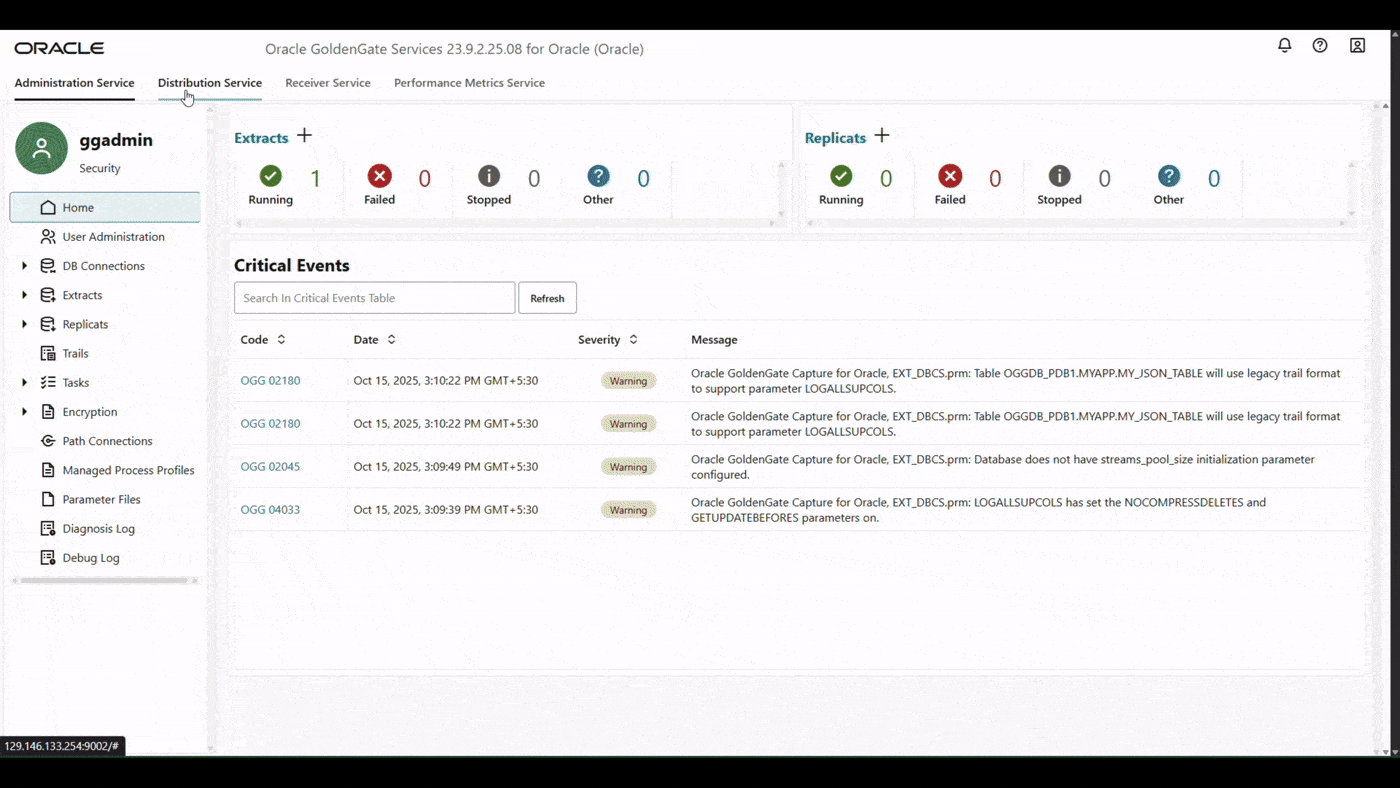1400x788 pixels.
Task: Click the ggadmin green avatar icon
Action: 41,148
